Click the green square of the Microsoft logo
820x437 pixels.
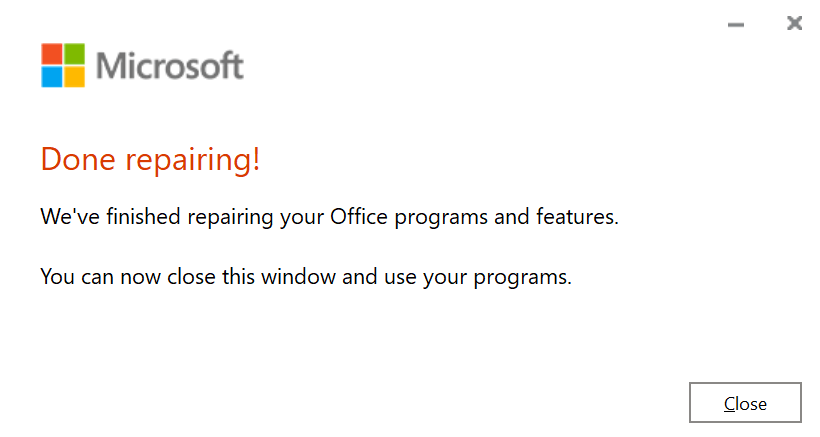click(75, 54)
